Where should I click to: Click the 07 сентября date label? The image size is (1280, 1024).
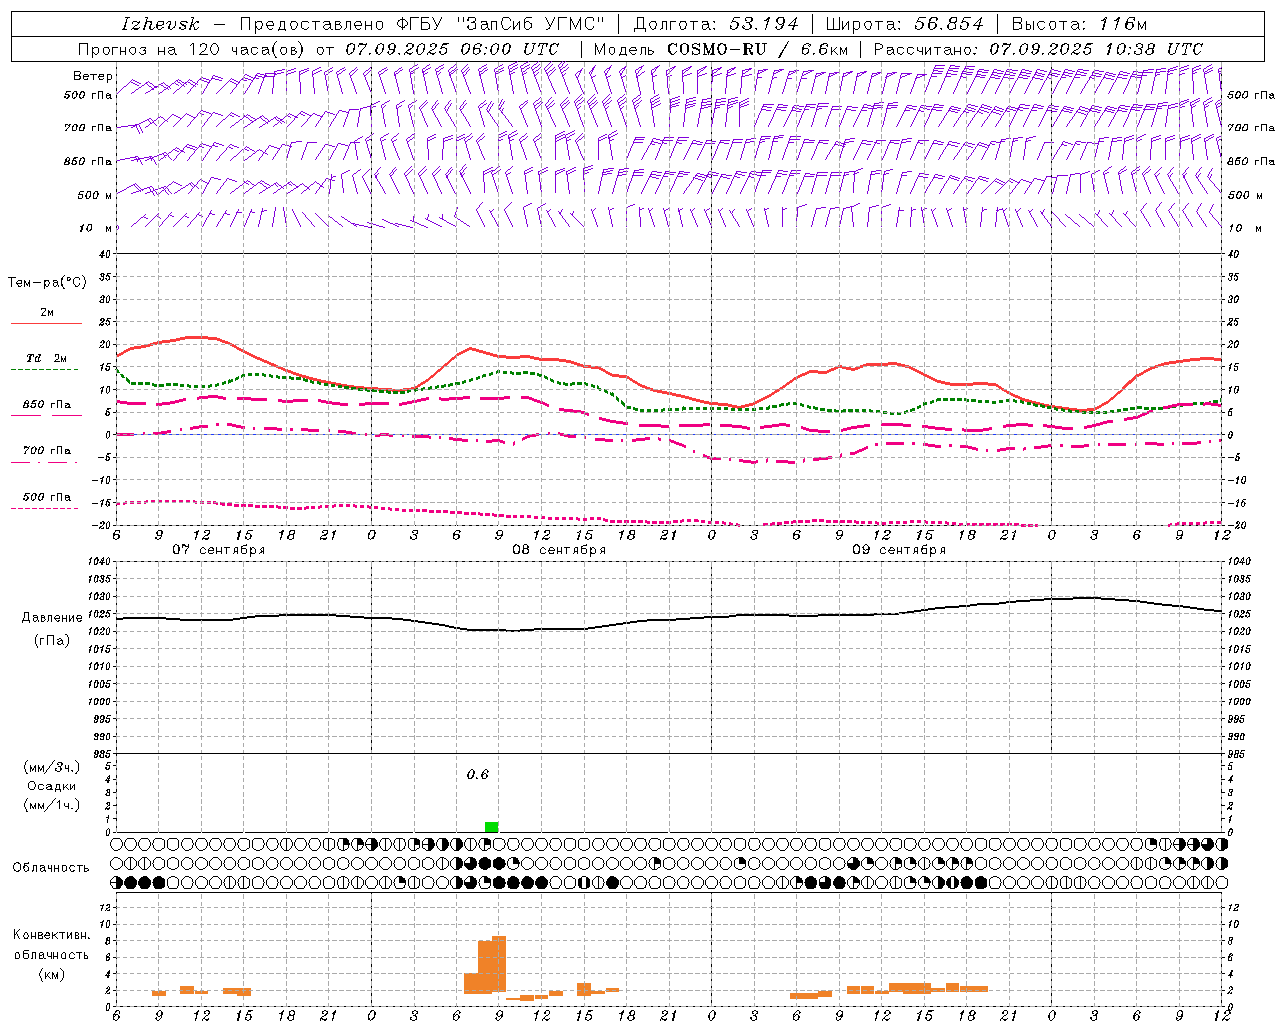click(x=219, y=549)
